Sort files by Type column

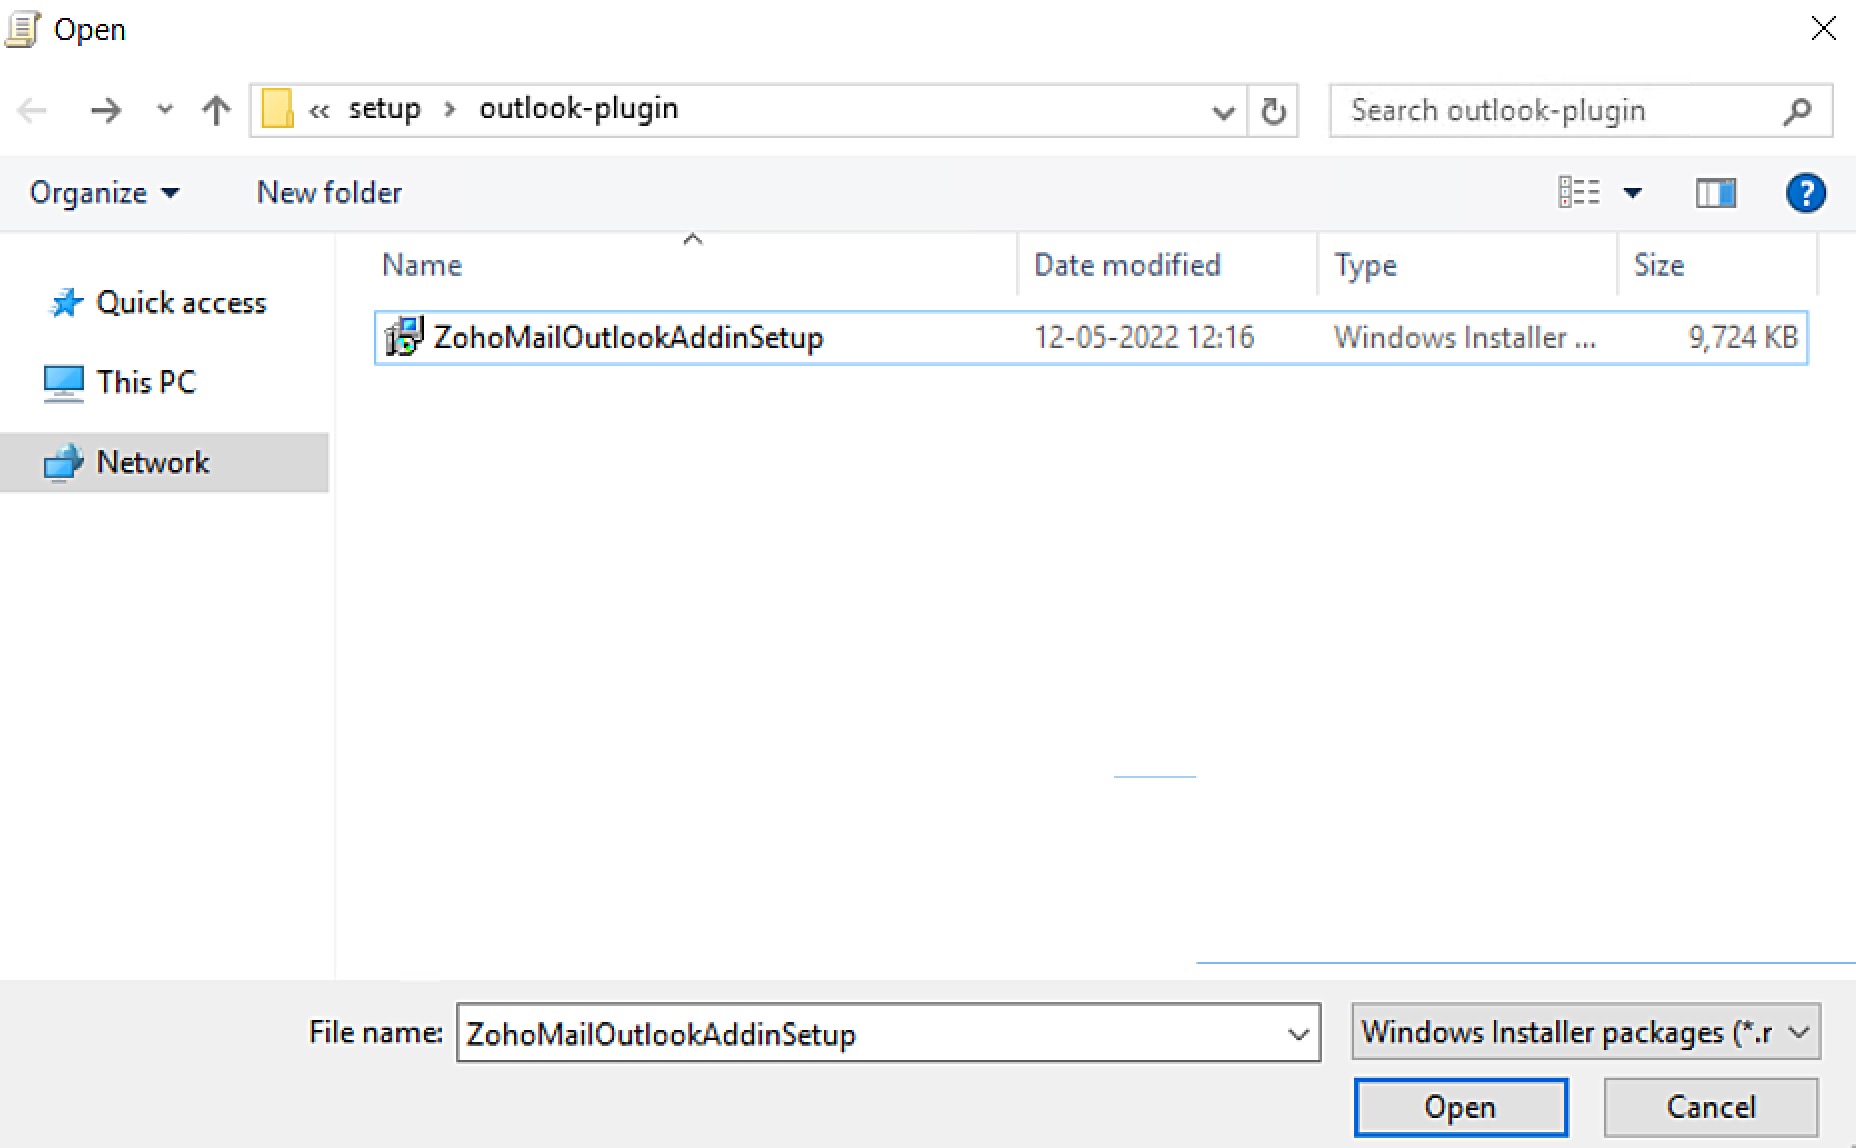[1467, 265]
